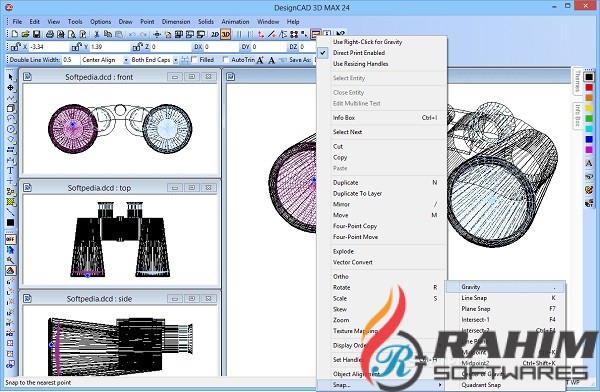Screen dimensions: 600x392
Task: Create a new file with the New icon
Action: coord(14,34)
